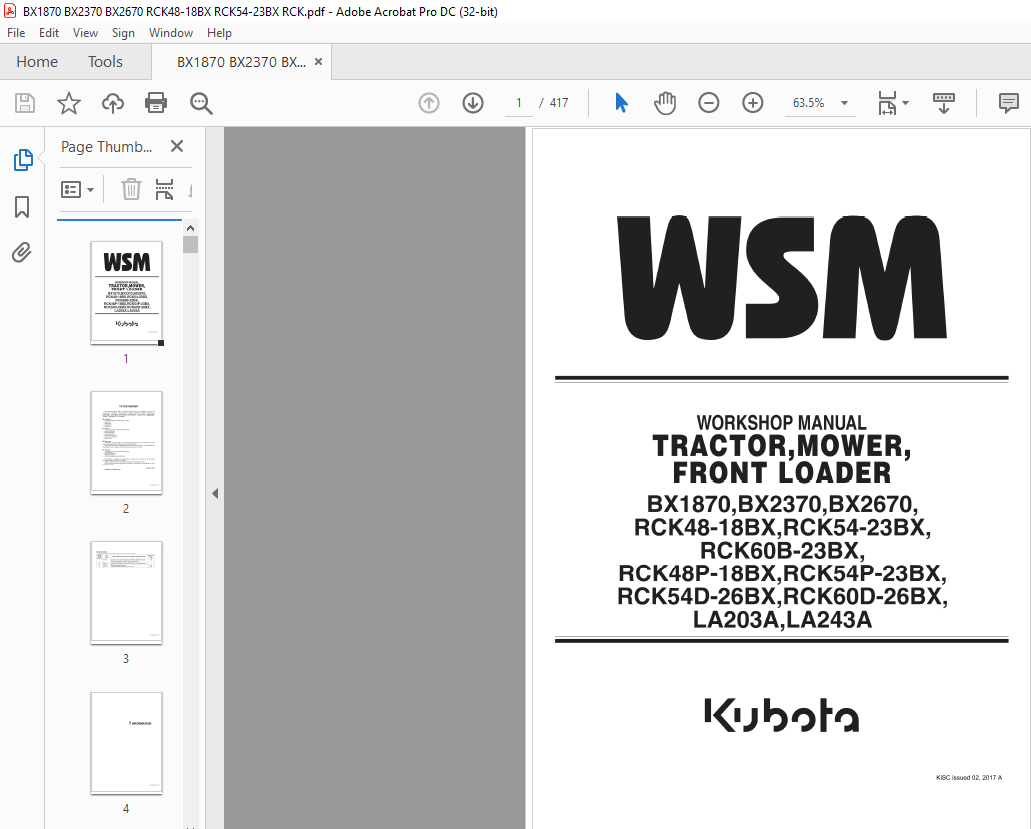Zoom in with the plus icon
The height and width of the screenshot is (829, 1031).
(752, 103)
